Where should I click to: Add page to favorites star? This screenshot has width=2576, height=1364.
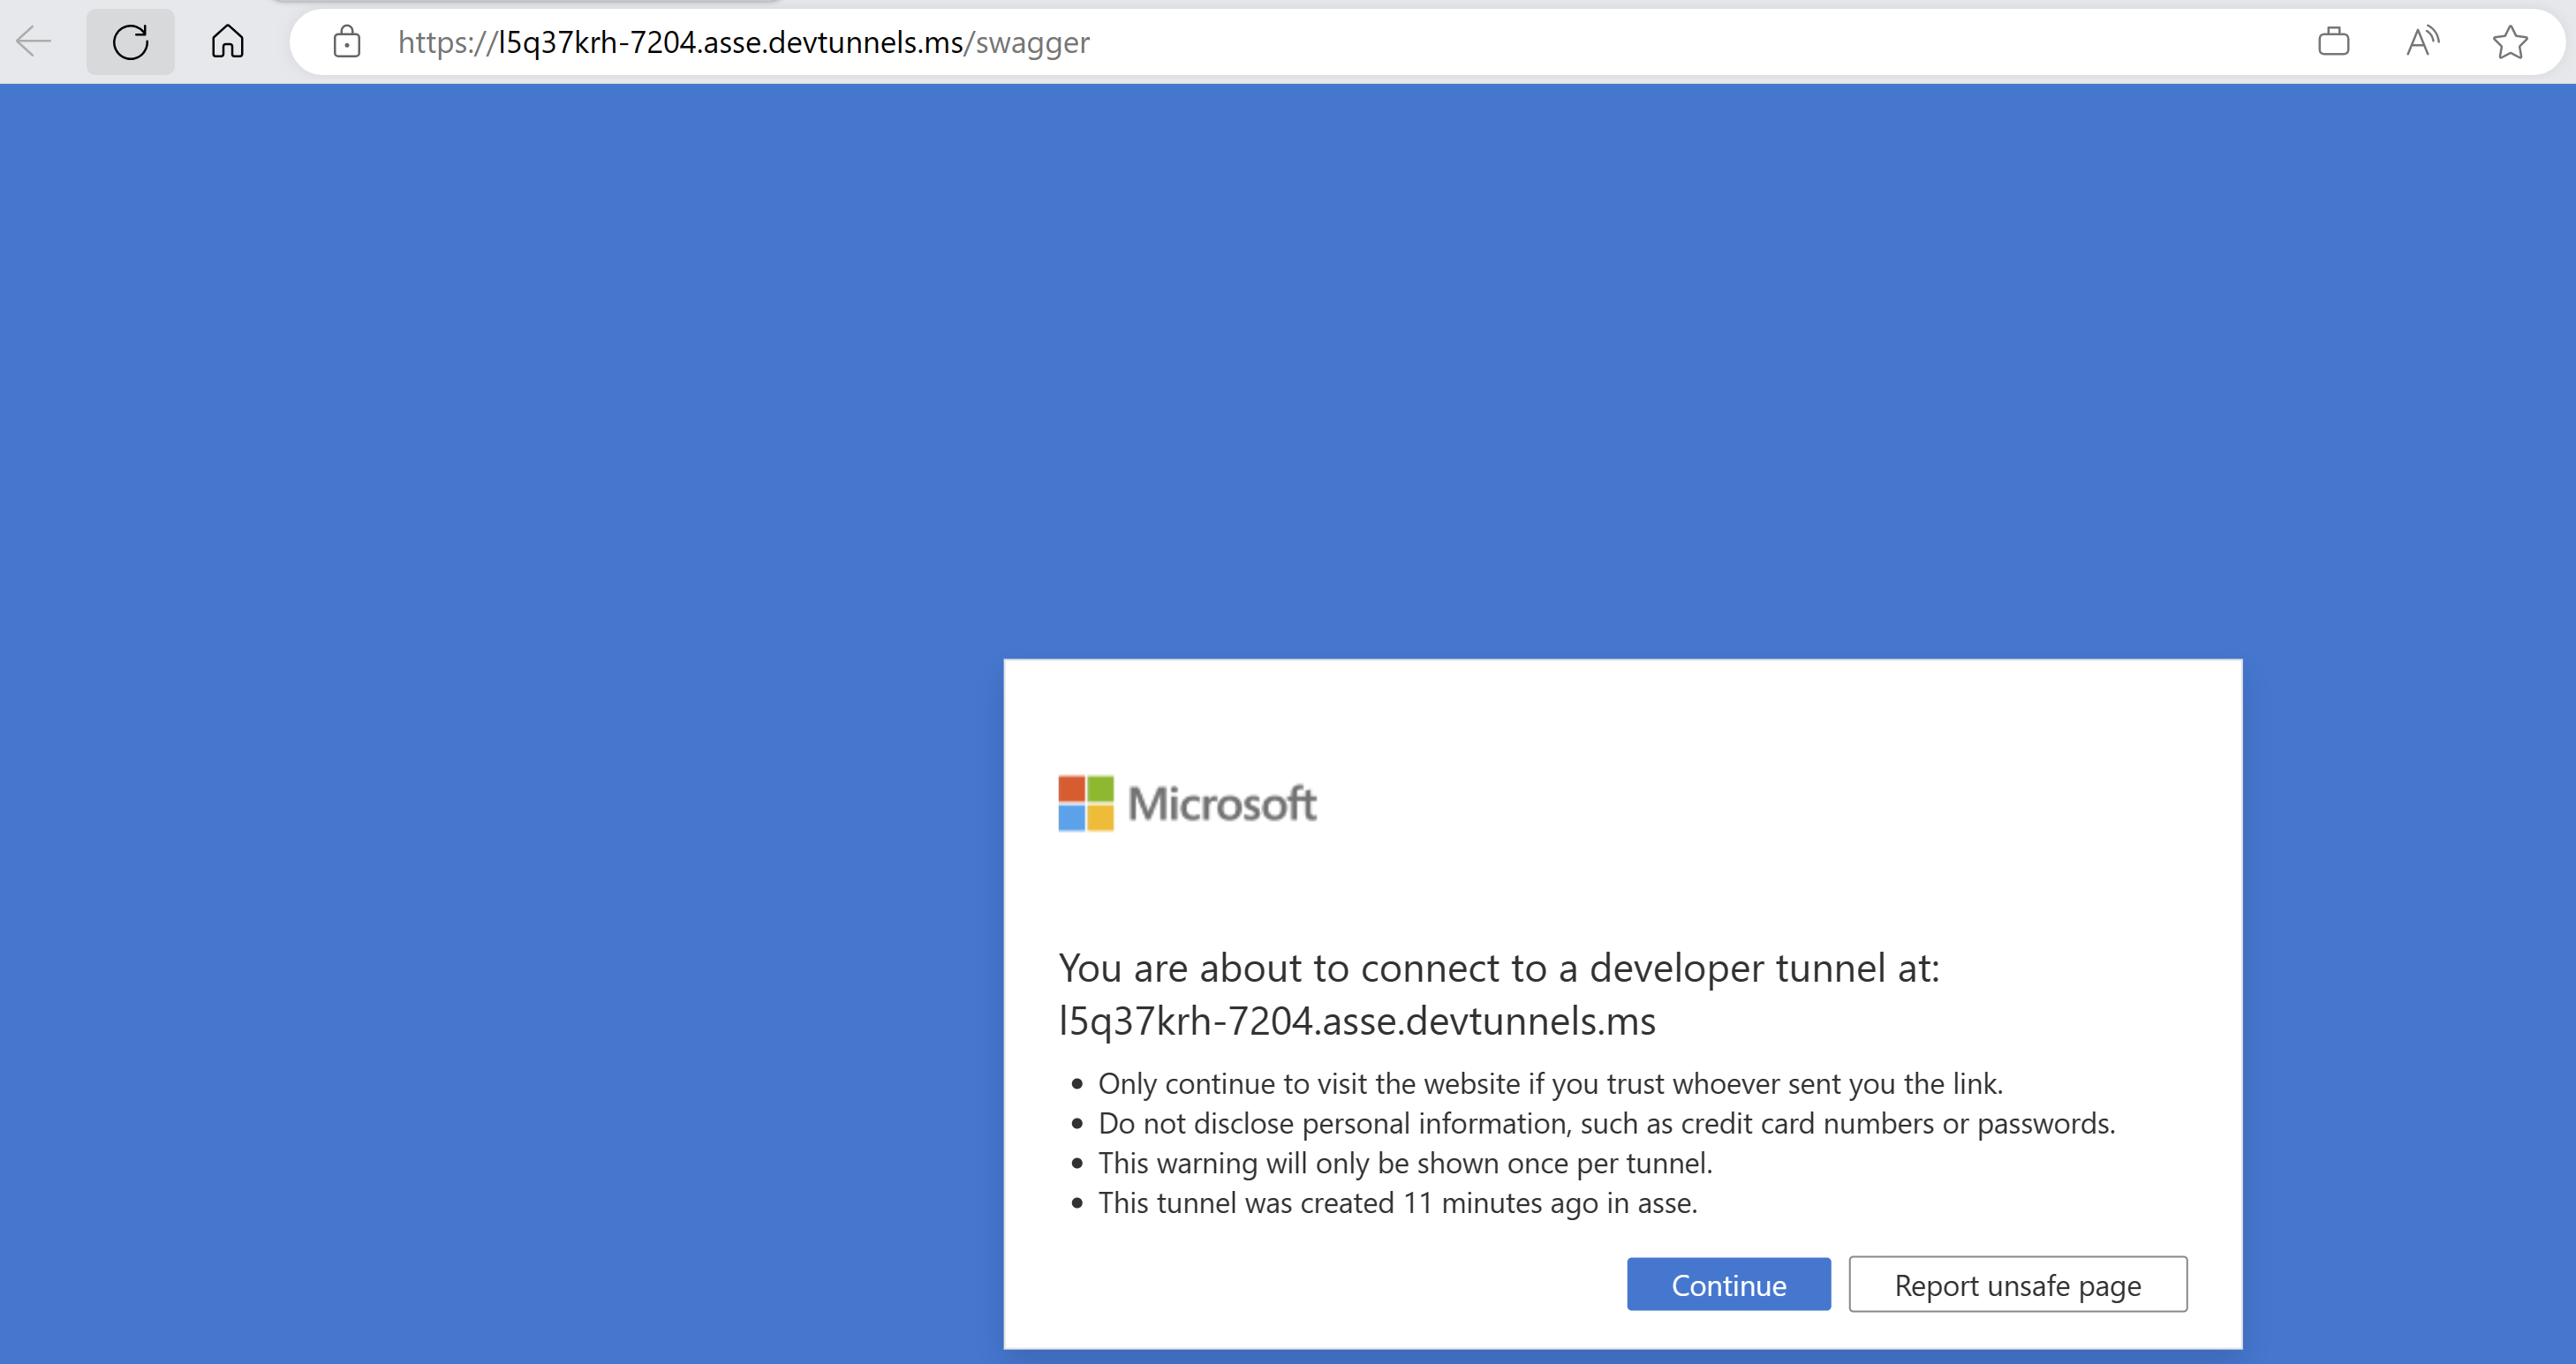(2510, 42)
